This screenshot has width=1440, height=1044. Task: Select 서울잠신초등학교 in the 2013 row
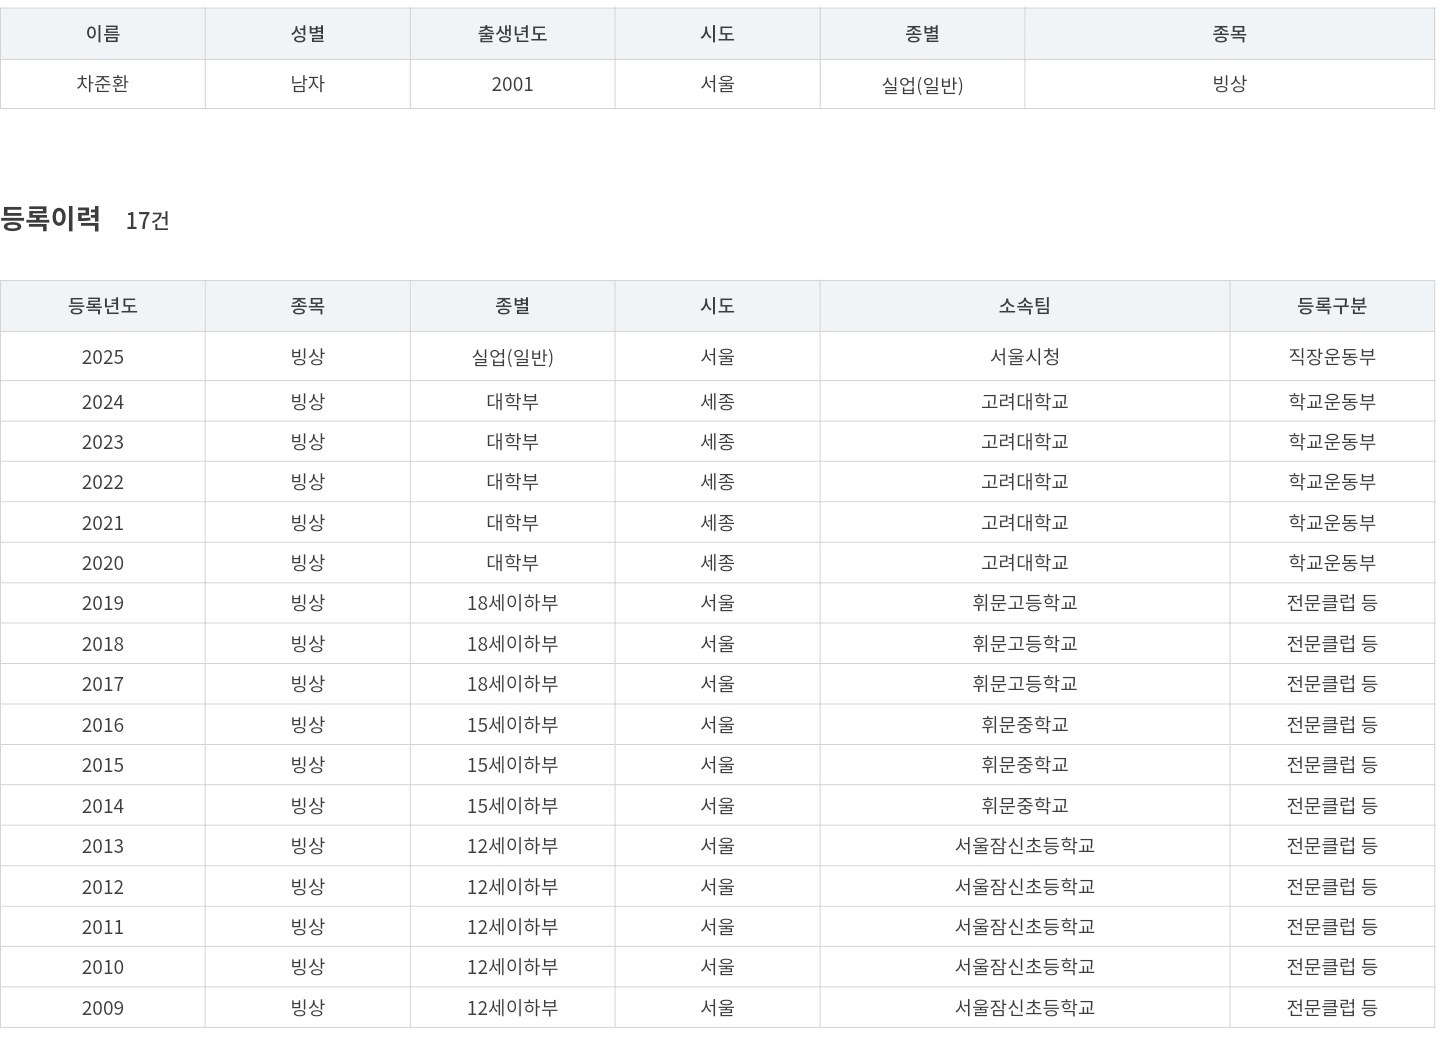(x=1024, y=846)
